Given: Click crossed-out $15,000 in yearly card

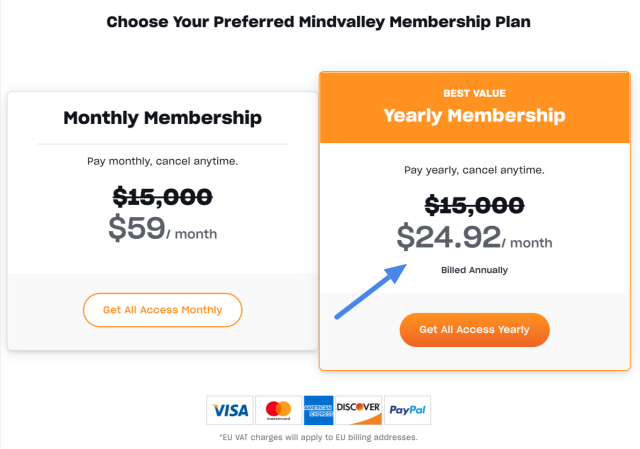Looking at the screenshot, I should [474, 205].
